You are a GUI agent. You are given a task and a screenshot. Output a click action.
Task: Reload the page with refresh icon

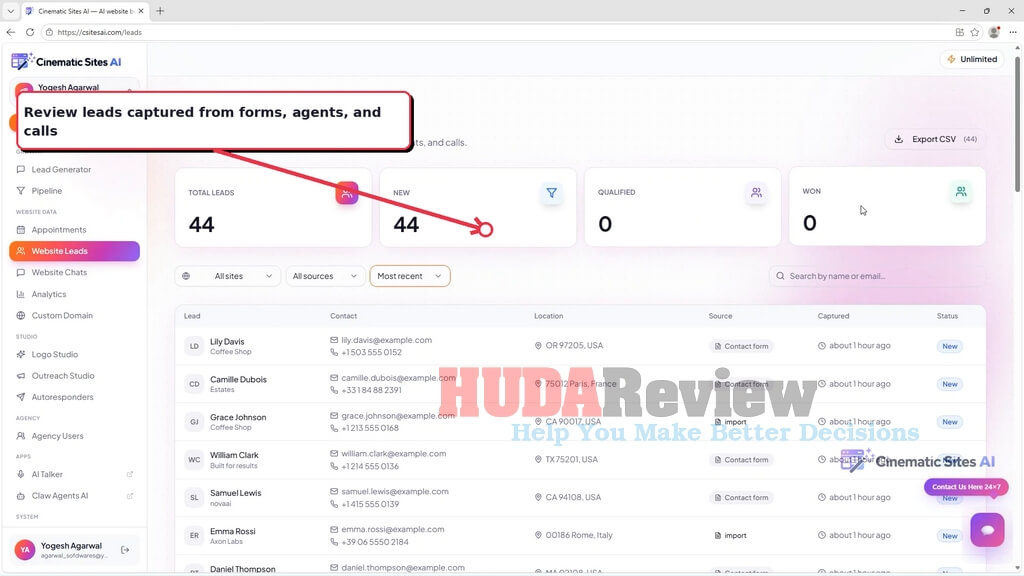[29, 32]
